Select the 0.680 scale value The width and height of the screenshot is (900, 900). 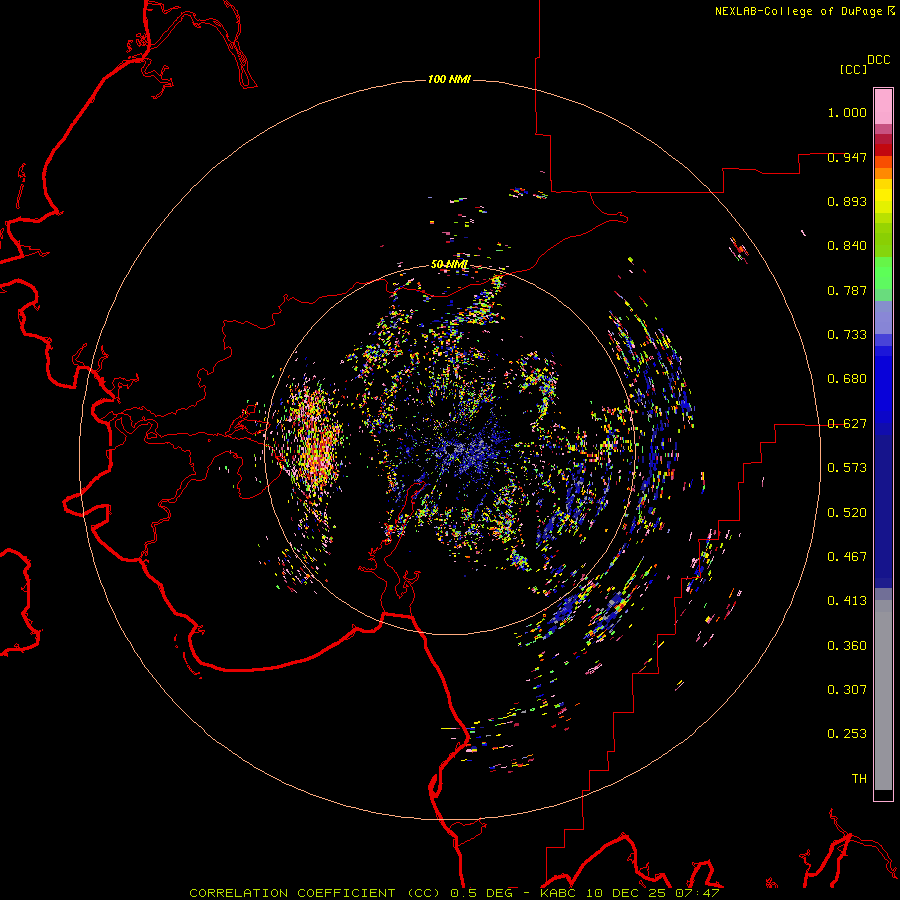click(x=847, y=379)
